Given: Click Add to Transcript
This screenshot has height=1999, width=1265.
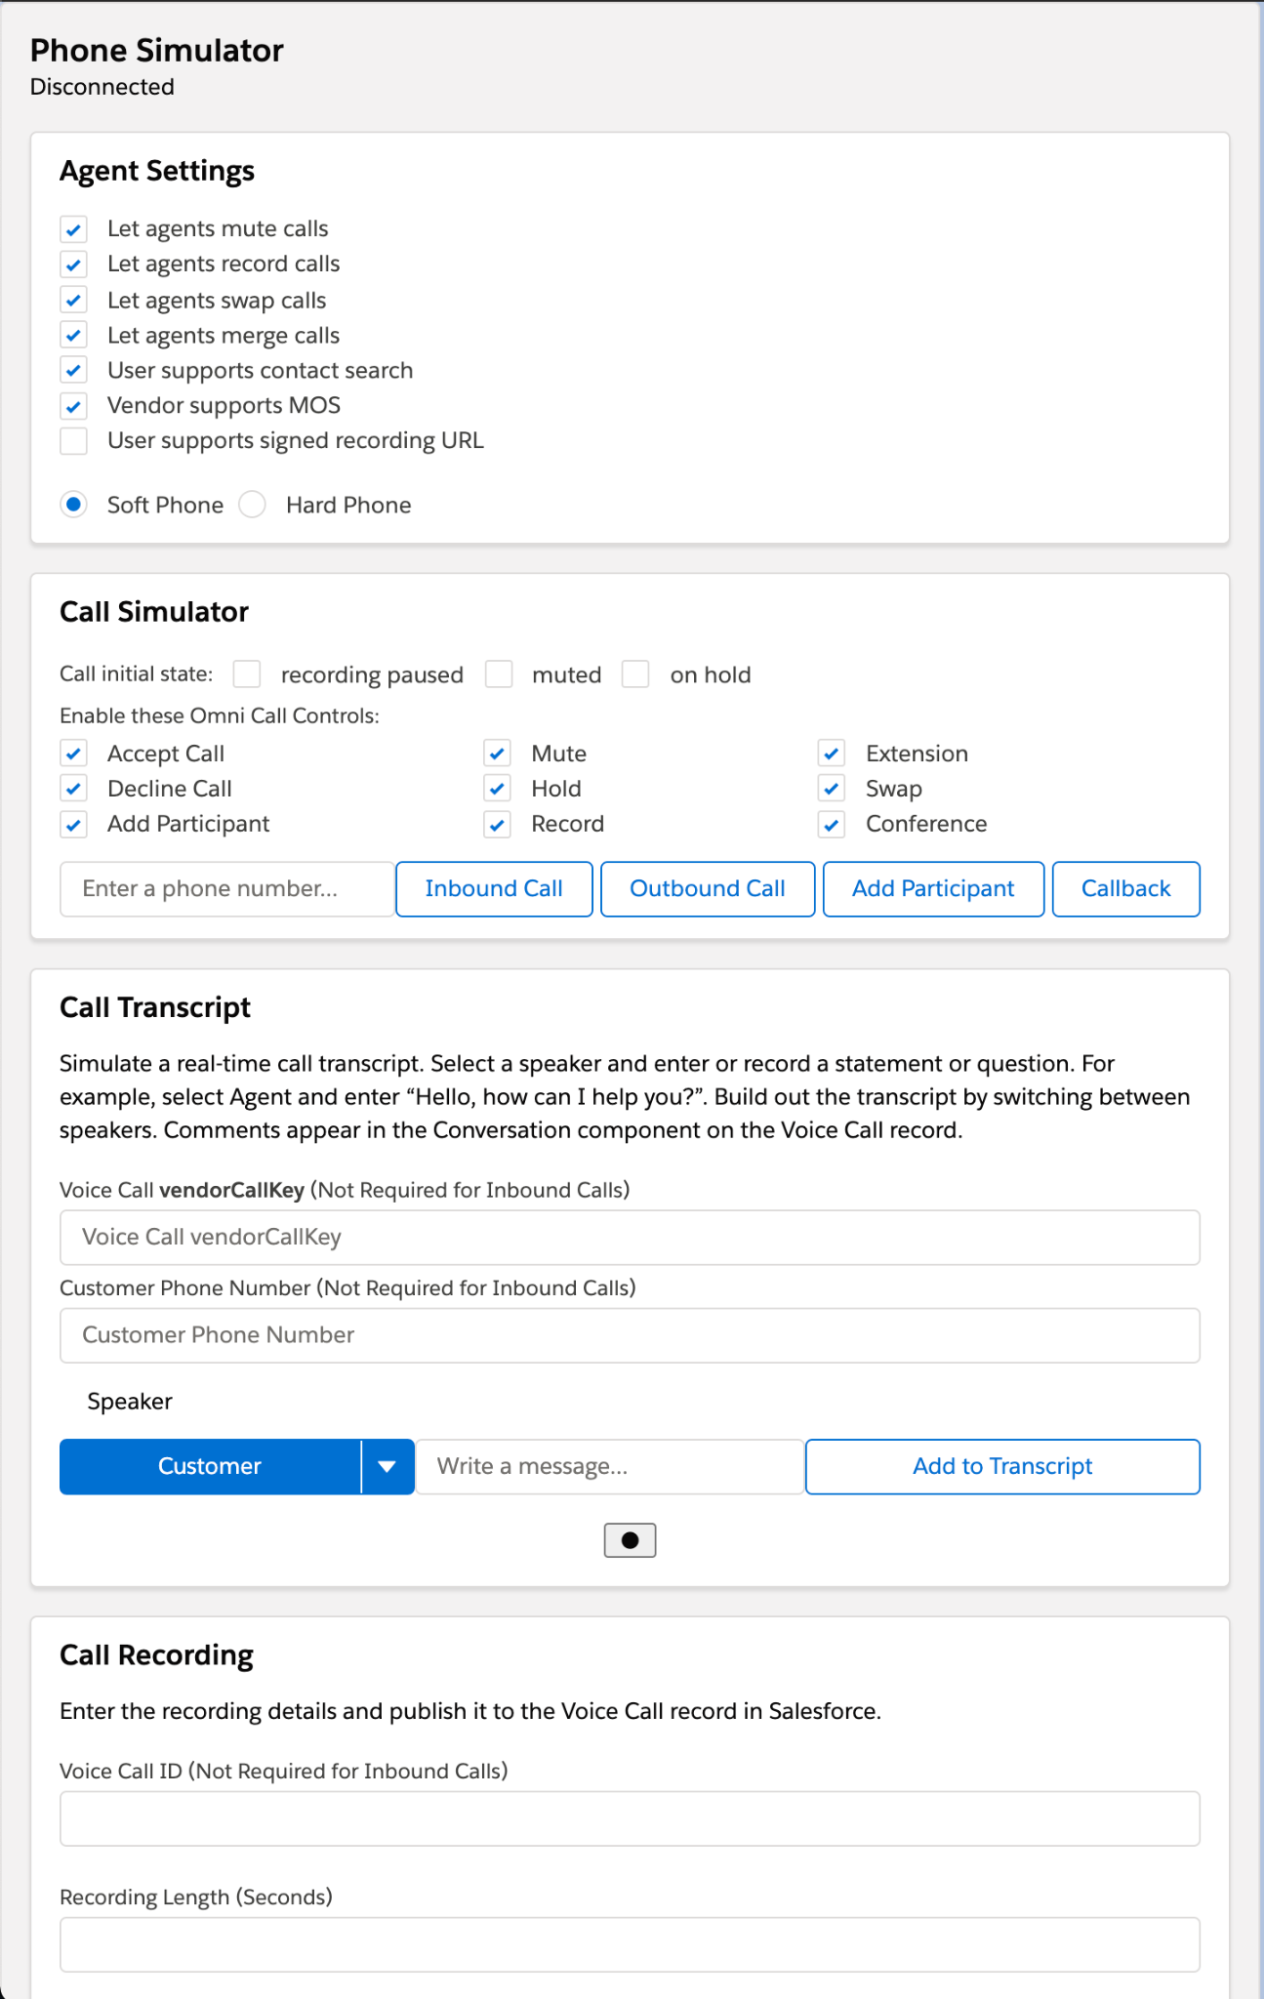Looking at the screenshot, I should coord(1002,1466).
